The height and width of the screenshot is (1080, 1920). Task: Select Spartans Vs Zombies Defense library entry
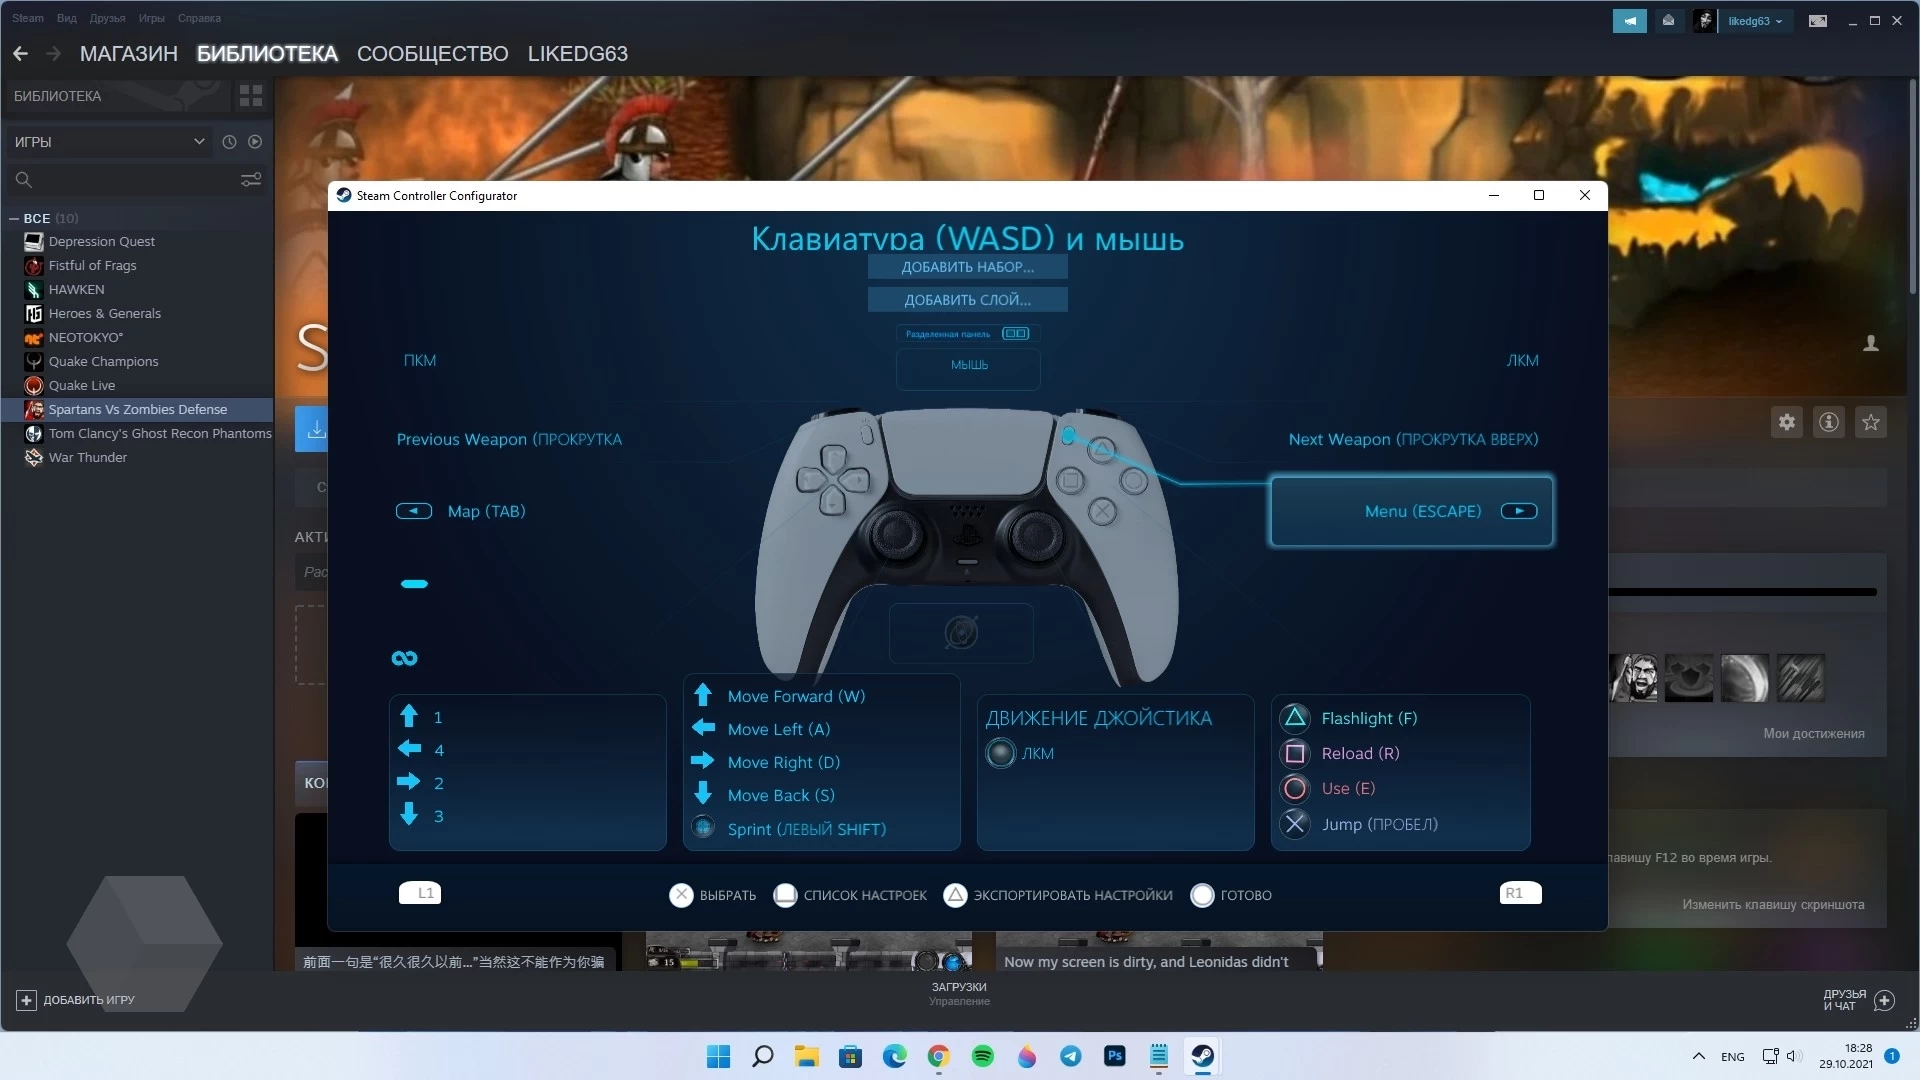pyautogui.click(x=138, y=409)
